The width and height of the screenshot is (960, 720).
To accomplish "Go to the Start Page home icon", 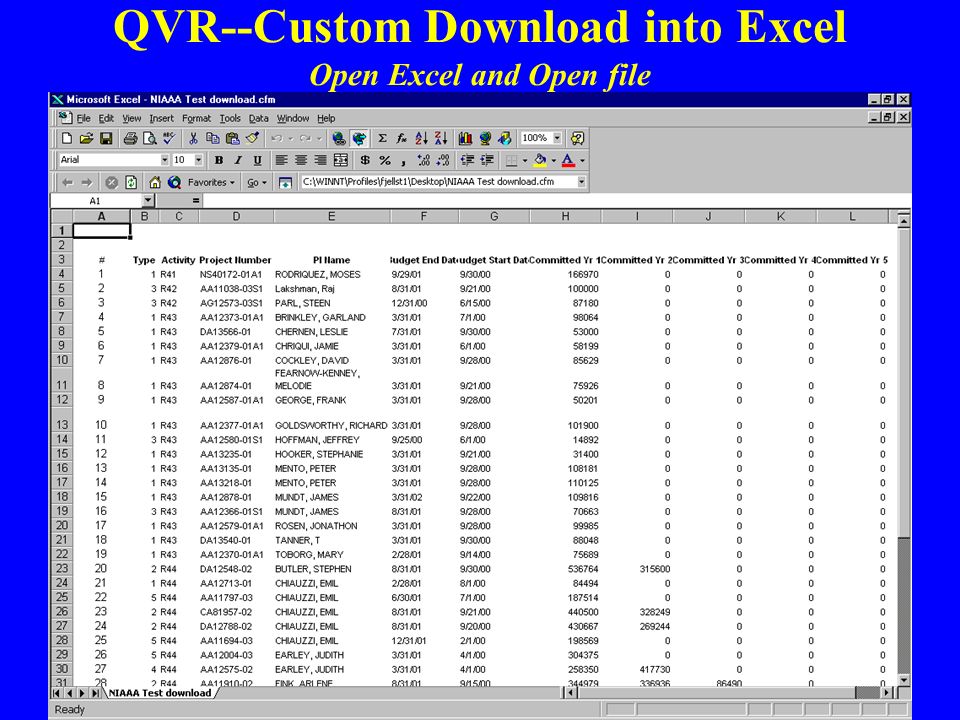I will [x=155, y=182].
